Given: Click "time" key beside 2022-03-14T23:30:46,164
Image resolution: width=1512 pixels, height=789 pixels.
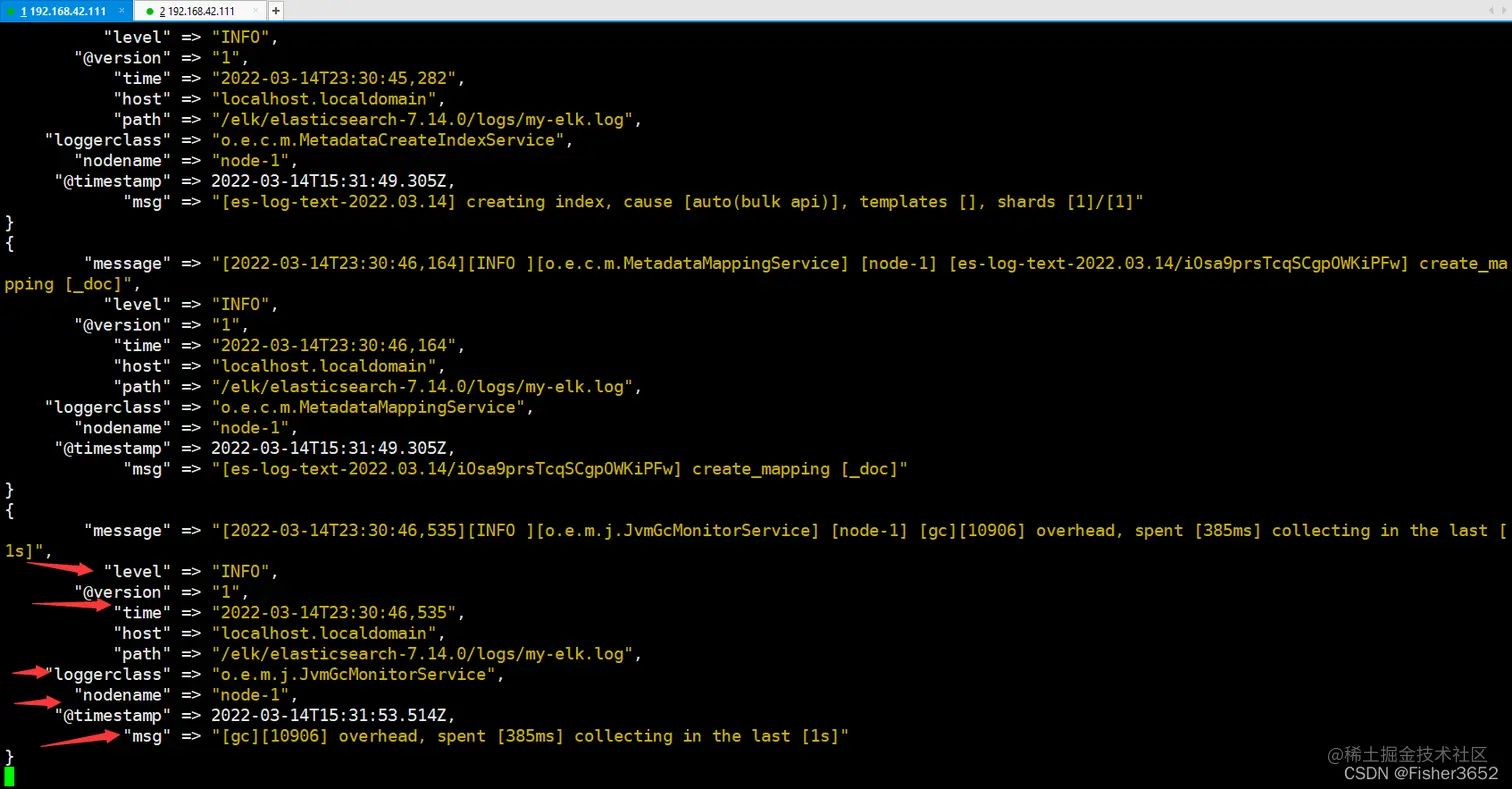Looking at the screenshot, I should [142, 346].
